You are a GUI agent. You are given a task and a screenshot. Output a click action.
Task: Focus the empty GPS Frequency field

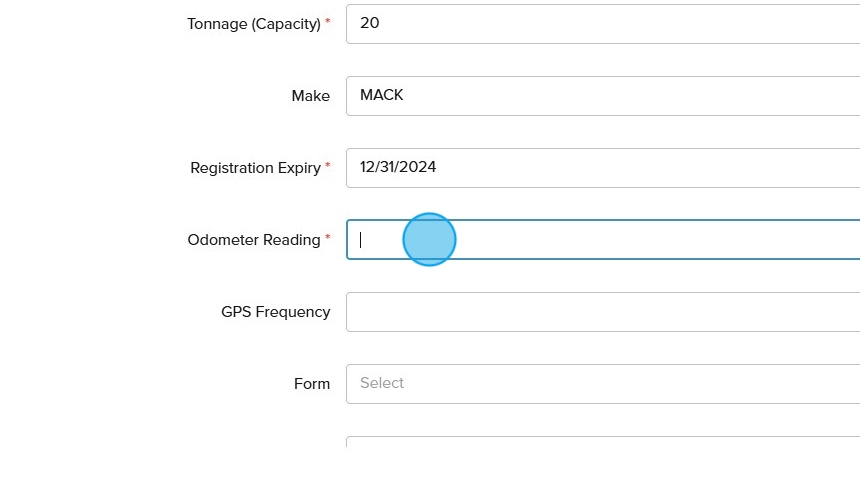point(600,312)
